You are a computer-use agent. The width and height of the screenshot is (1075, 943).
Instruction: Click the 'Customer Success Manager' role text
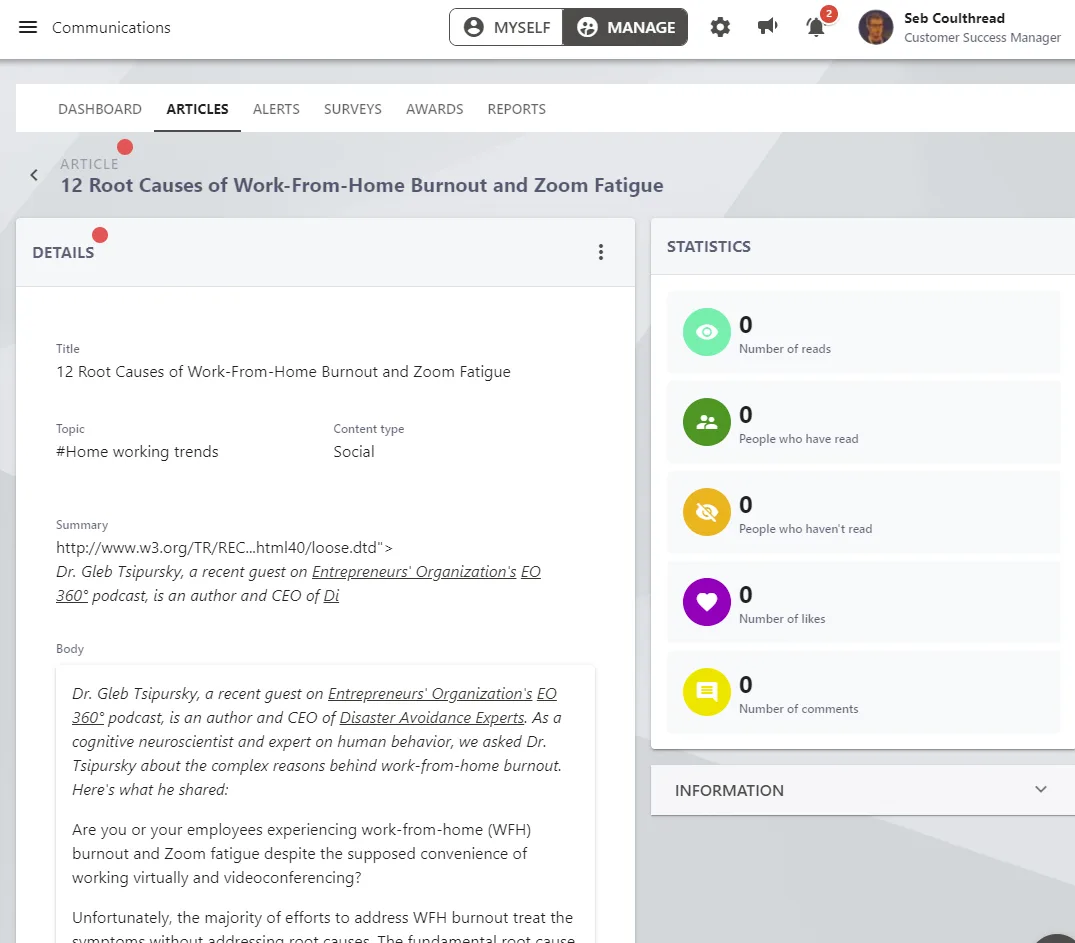click(x=982, y=38)
